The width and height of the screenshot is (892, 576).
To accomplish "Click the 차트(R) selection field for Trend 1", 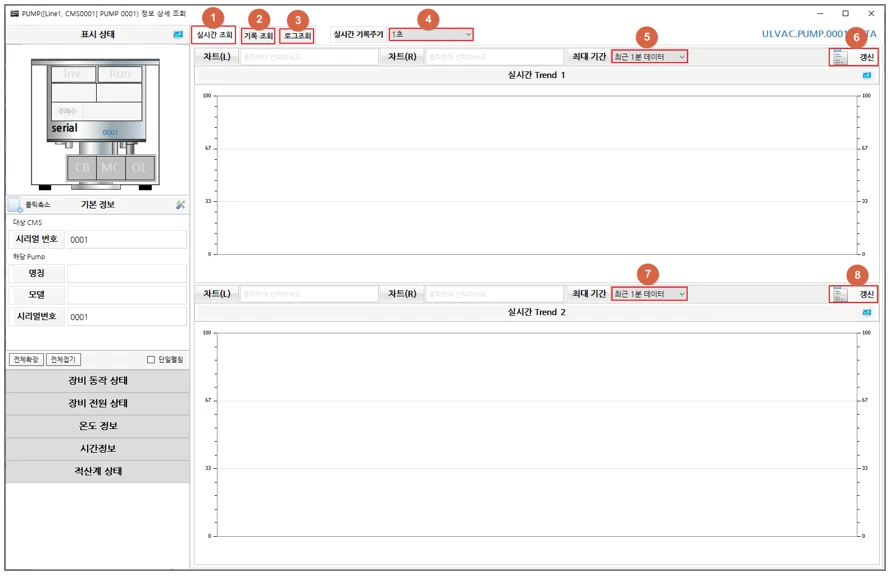I will [x=494, y=57].
